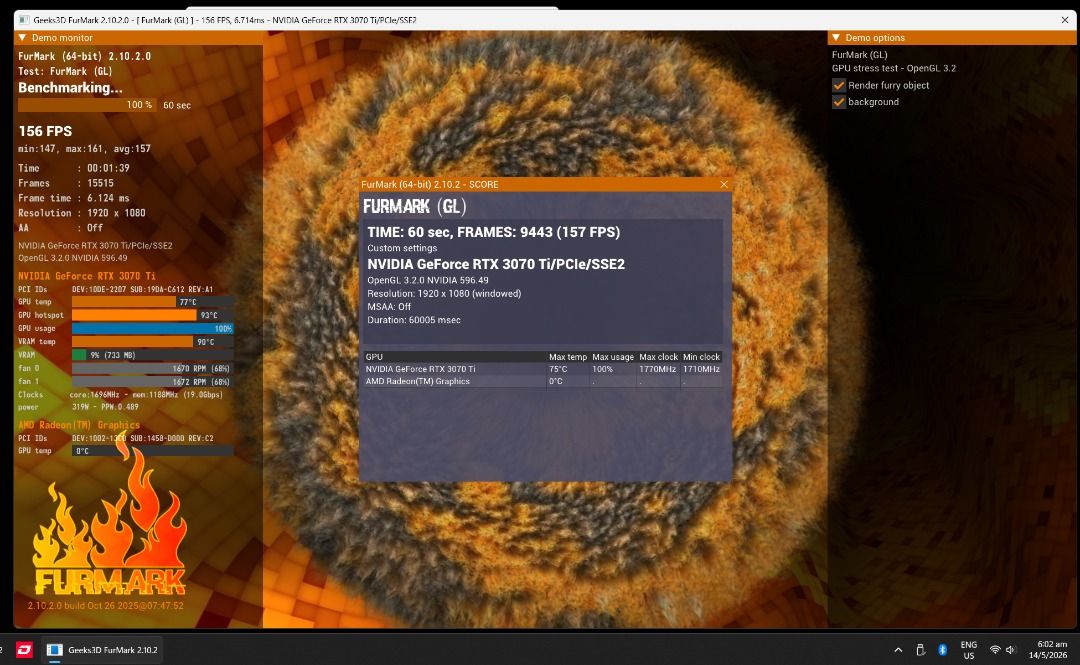This screenshot has width=1080, height=665.
Task: Click the fan 0 bar at 1670 RPM
Action: 152,368
